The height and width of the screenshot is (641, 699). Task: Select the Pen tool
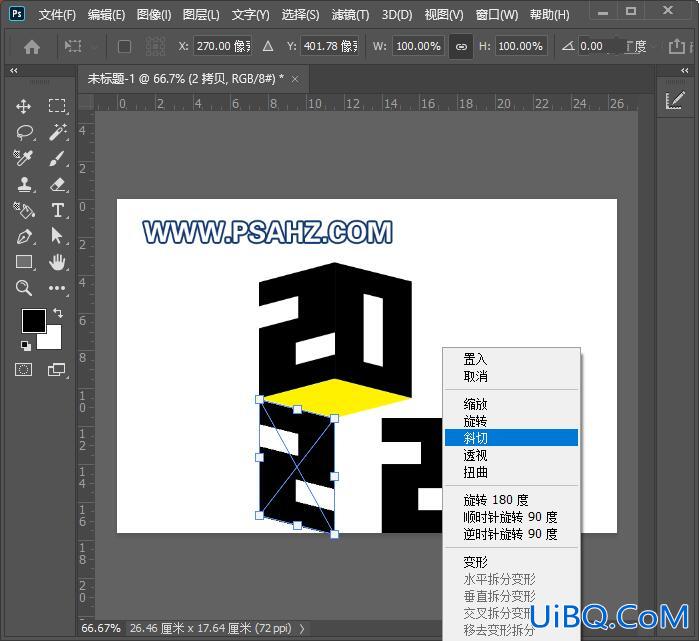pos(24,236)
